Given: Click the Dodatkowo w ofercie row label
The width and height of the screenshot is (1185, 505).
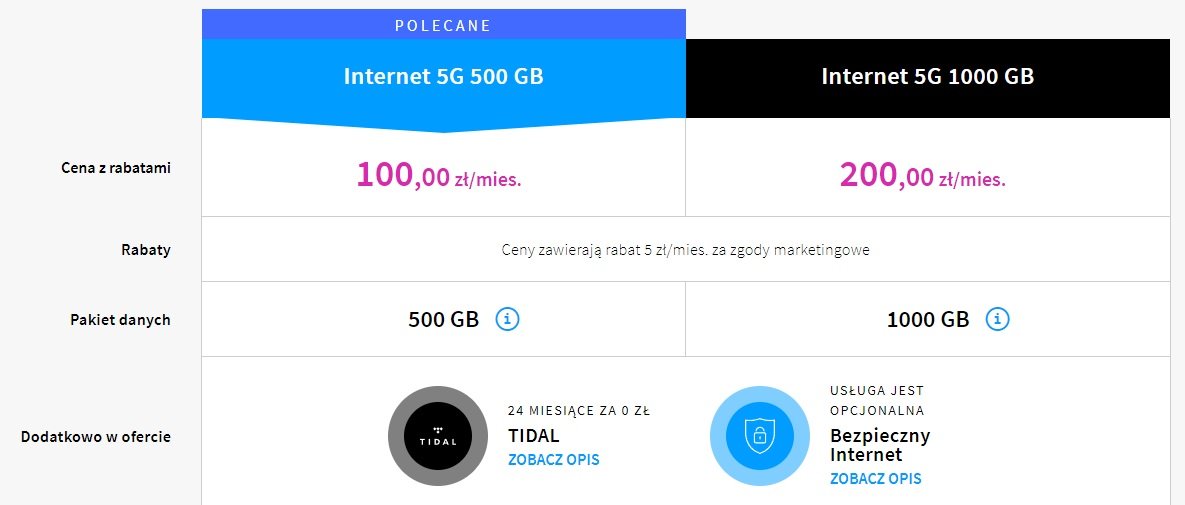Looking at the screenshot, I should click(x=96, y=437).
